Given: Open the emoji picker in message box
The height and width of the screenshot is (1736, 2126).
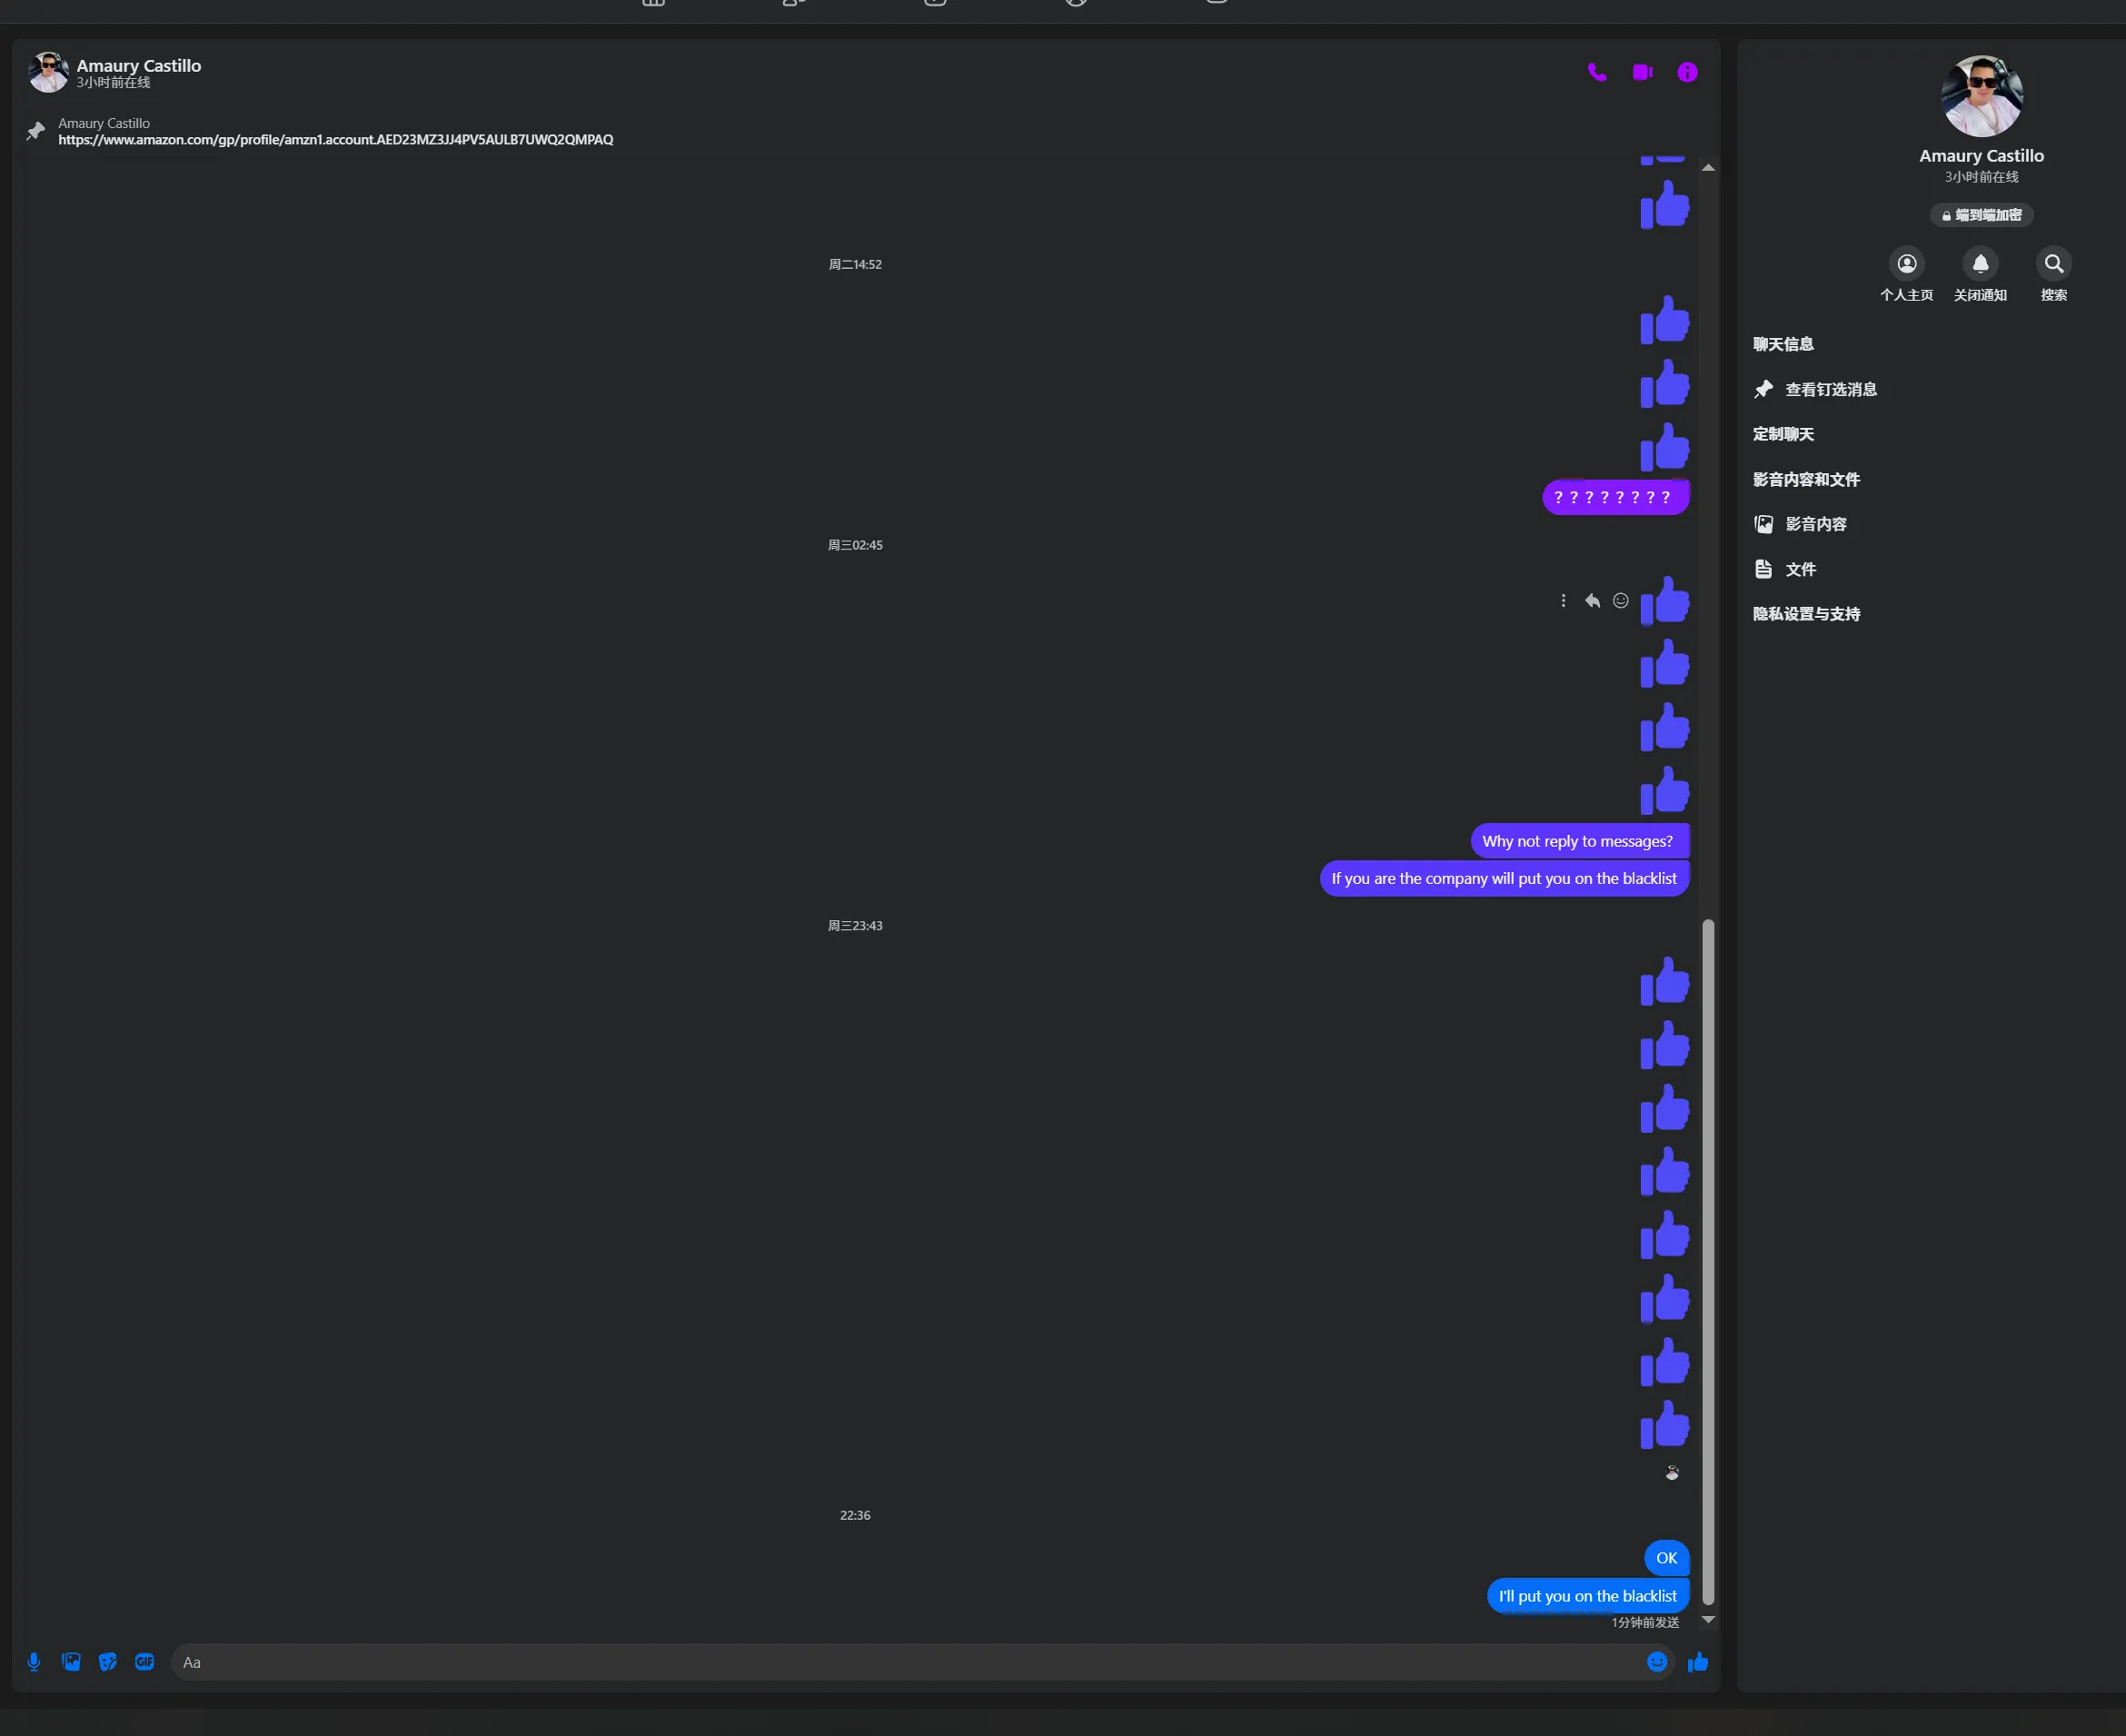Looking at the screenshot, I should [x=1657, y=1662].
